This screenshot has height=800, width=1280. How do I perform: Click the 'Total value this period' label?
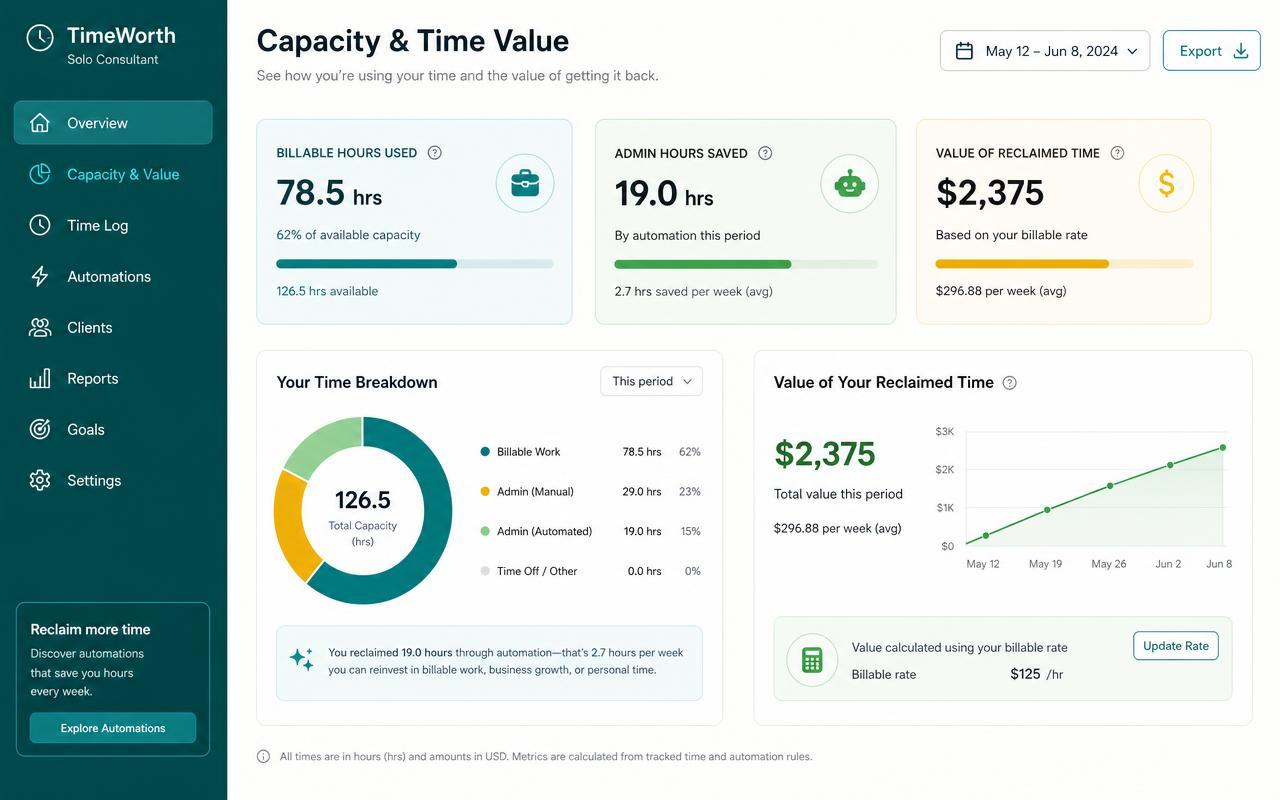pos(838,494)
